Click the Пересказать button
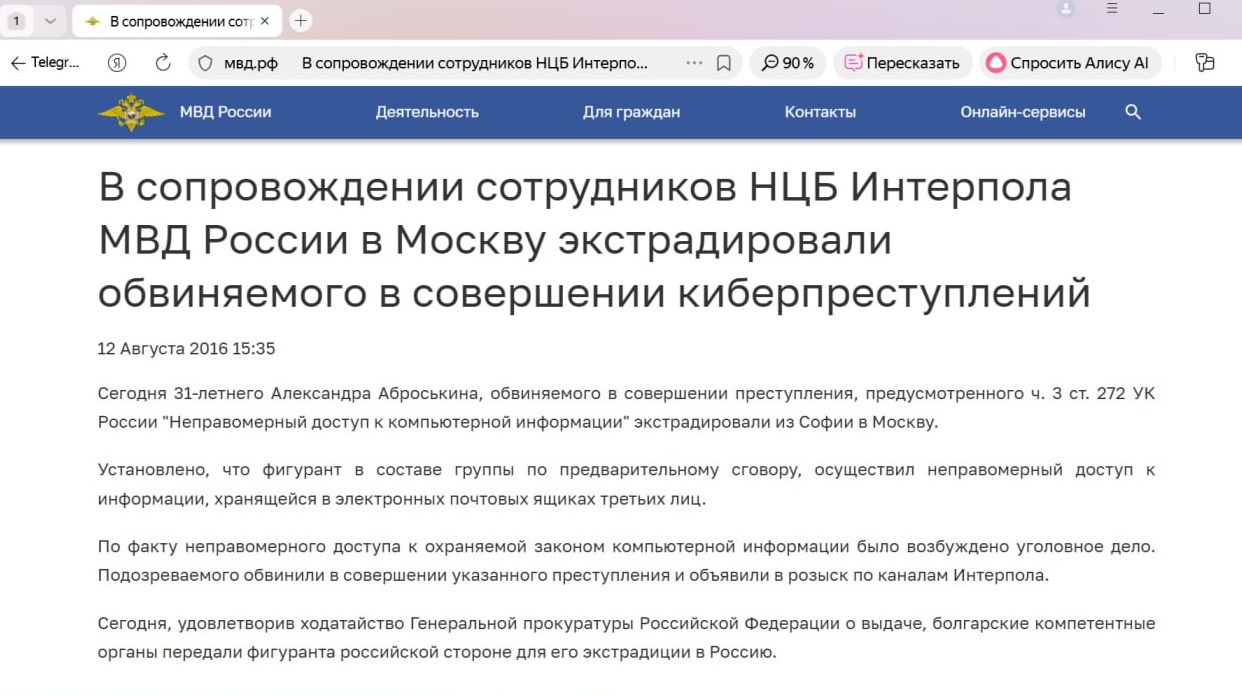 [902, 63]
